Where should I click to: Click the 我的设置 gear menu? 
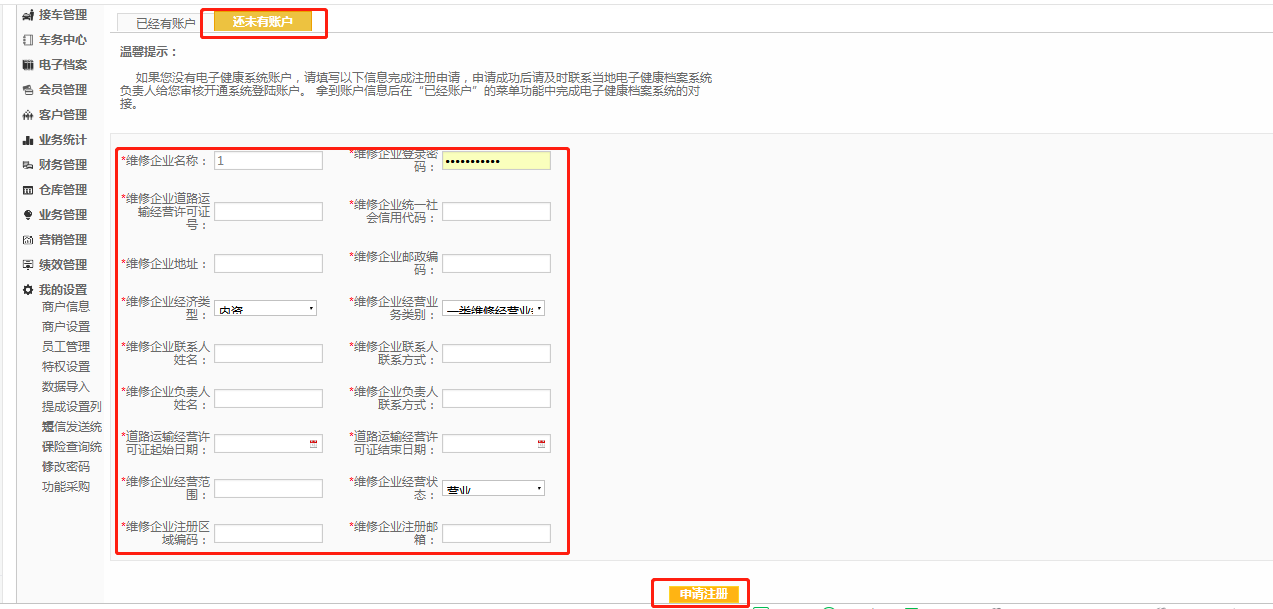(62, 290)
